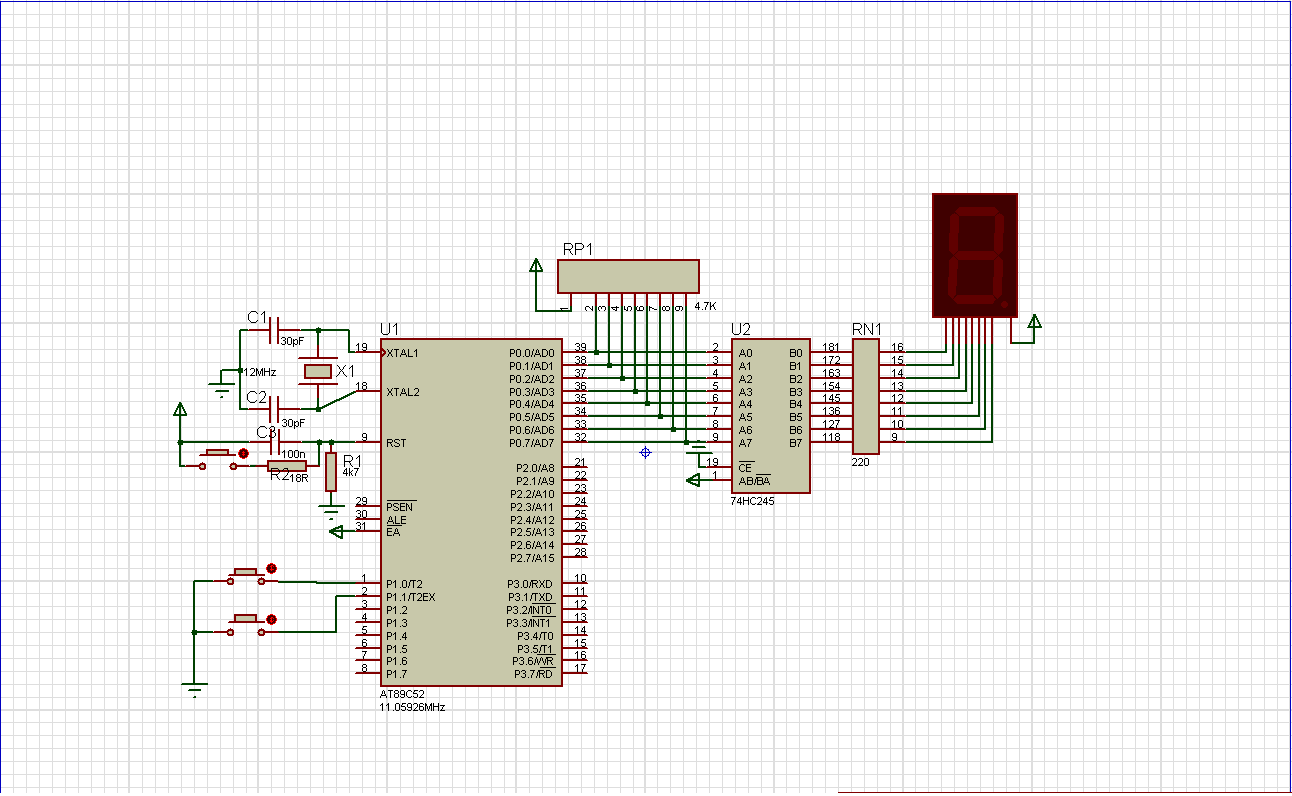Toggle the red latch dot on reset button

tap(242, 453)
